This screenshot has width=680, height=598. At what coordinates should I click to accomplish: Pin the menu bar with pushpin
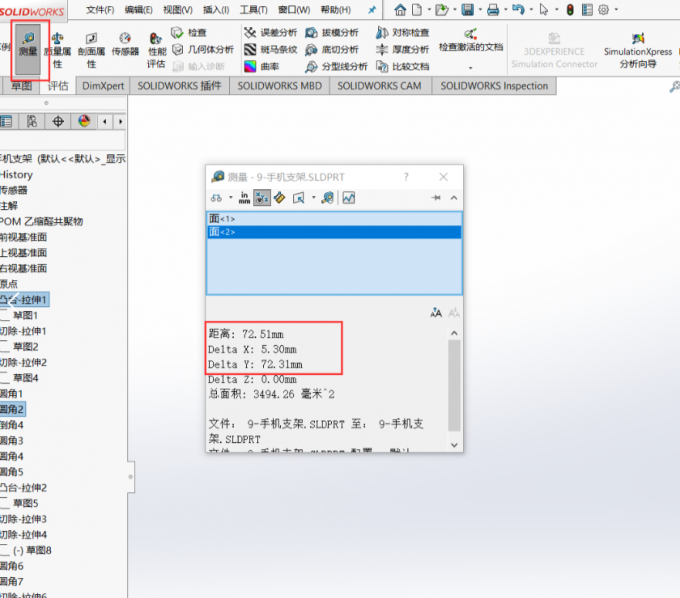click(x=372, y=10)
